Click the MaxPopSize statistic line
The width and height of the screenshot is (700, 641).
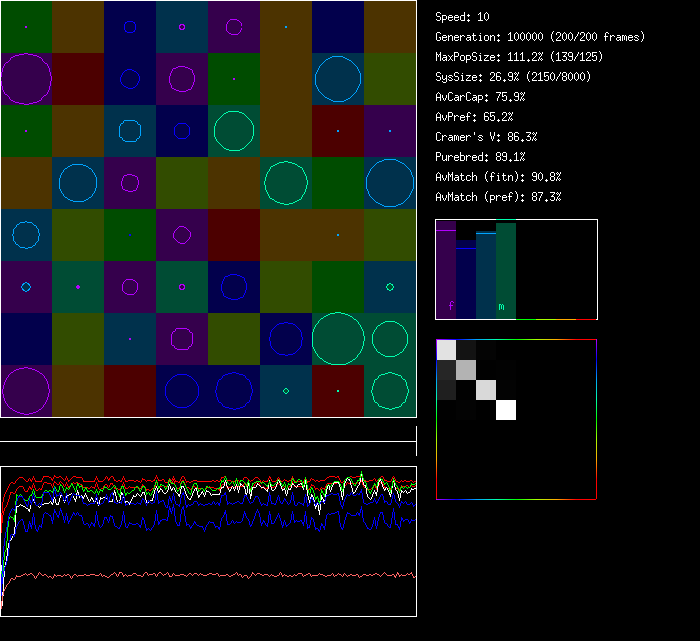(x=519, y=57)
